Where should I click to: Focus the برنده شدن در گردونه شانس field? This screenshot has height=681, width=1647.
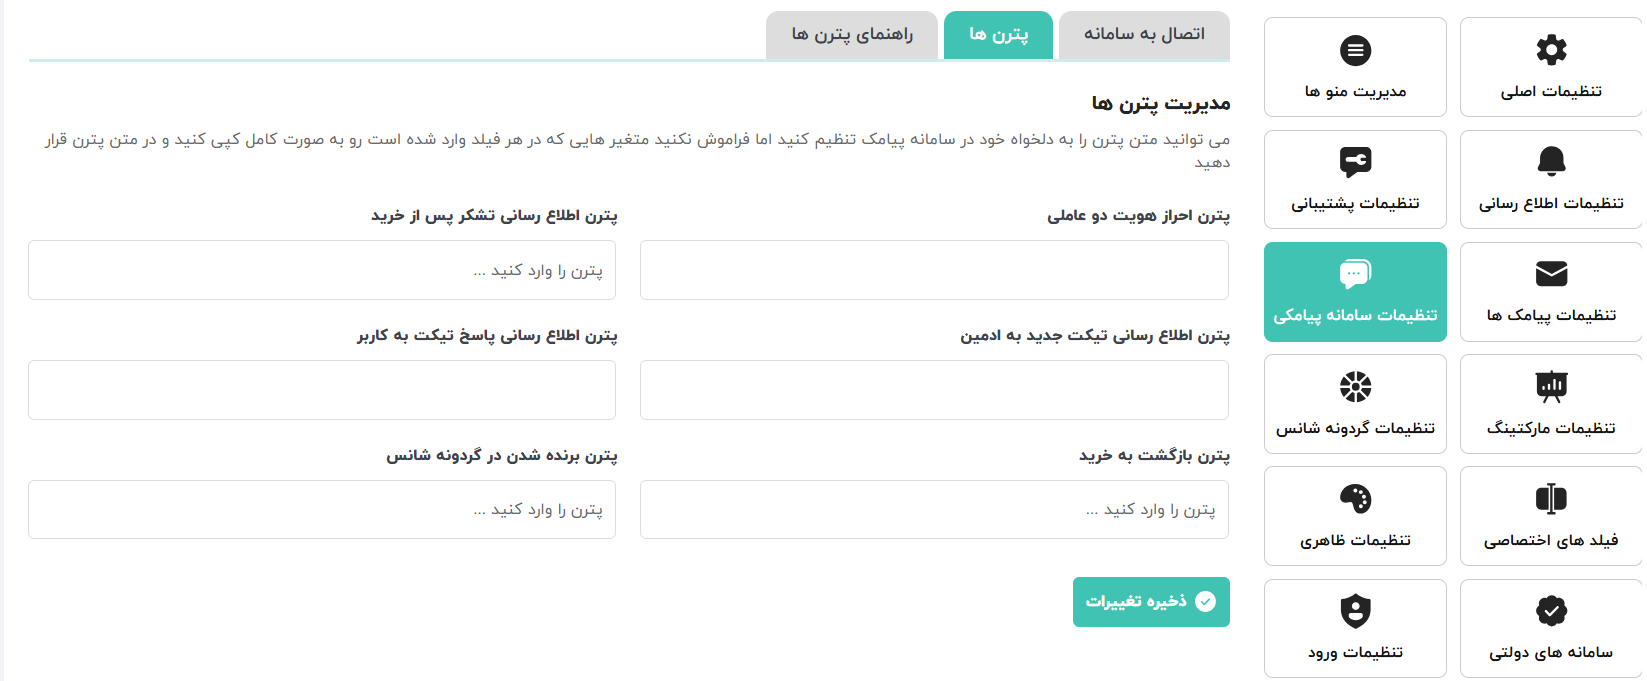tap(322, 509)
